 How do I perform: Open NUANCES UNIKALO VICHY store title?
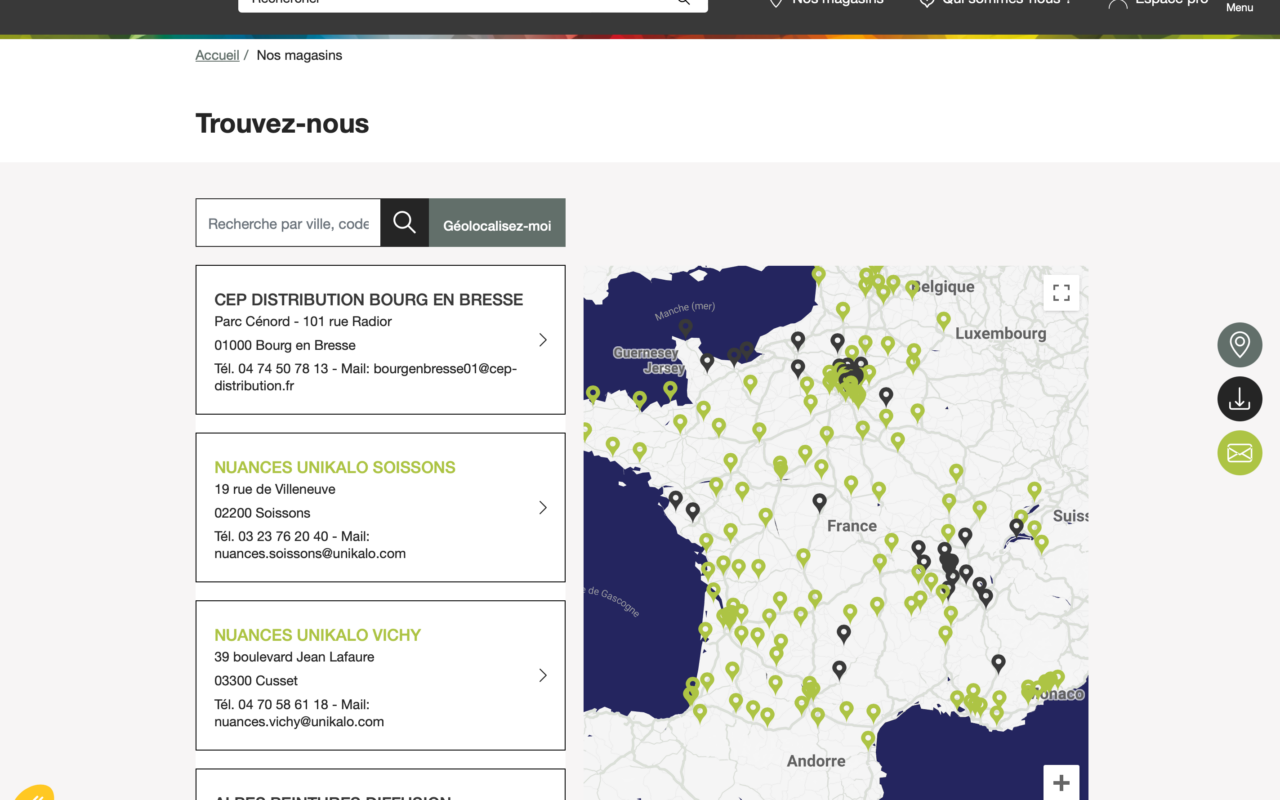(x=317, y=635)
